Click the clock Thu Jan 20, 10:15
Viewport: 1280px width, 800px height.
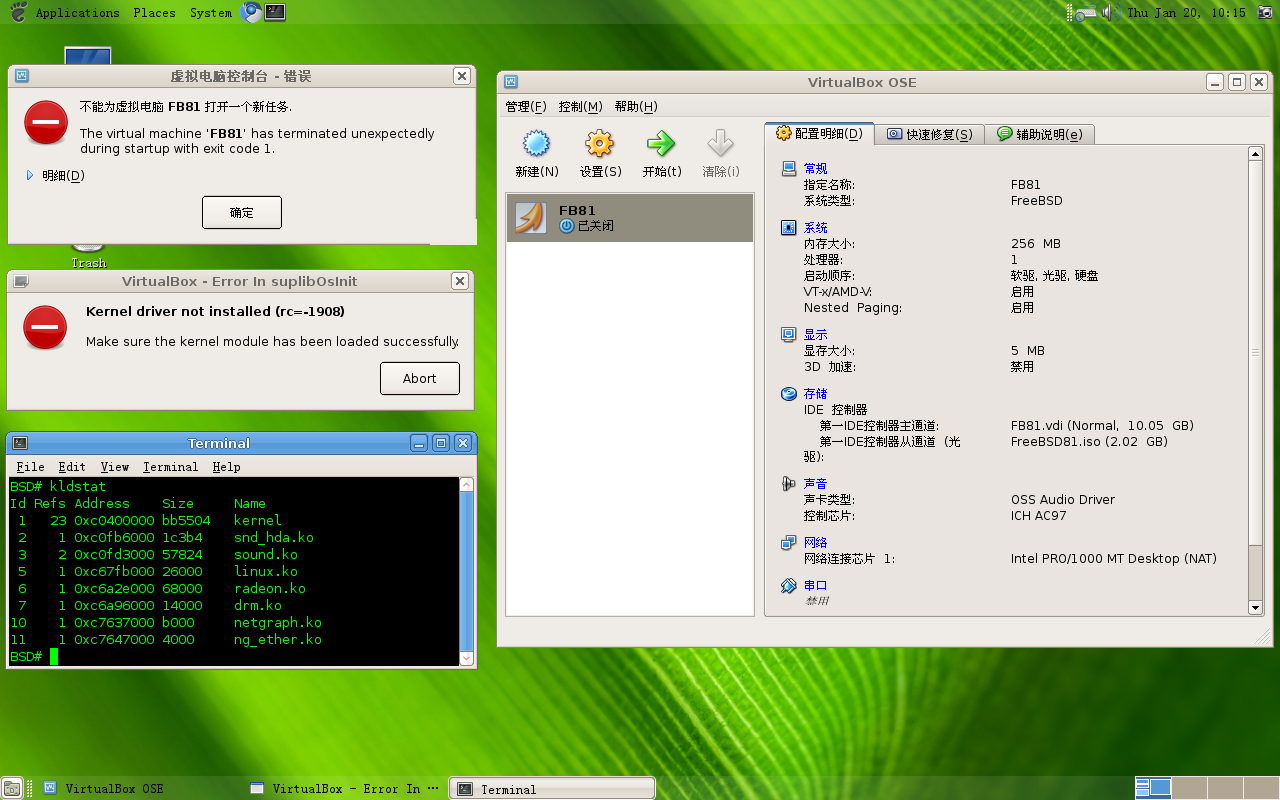1186,13
